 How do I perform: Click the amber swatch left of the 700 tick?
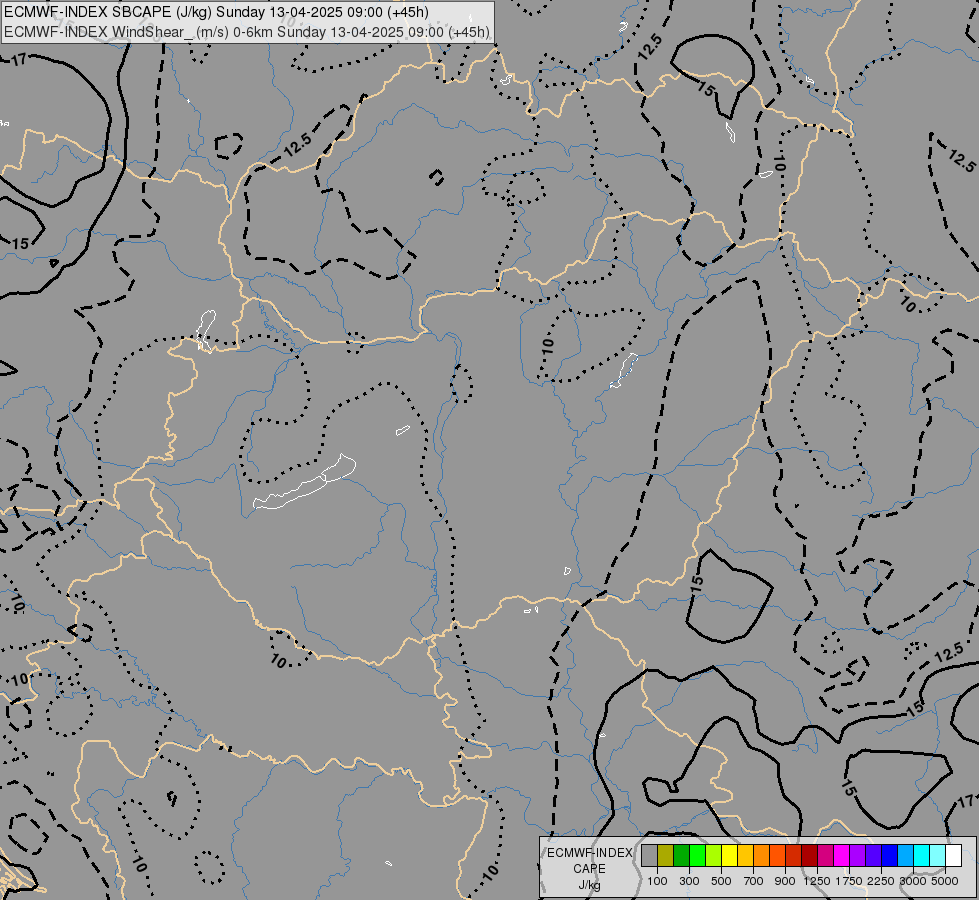click(x=745, y=855)
